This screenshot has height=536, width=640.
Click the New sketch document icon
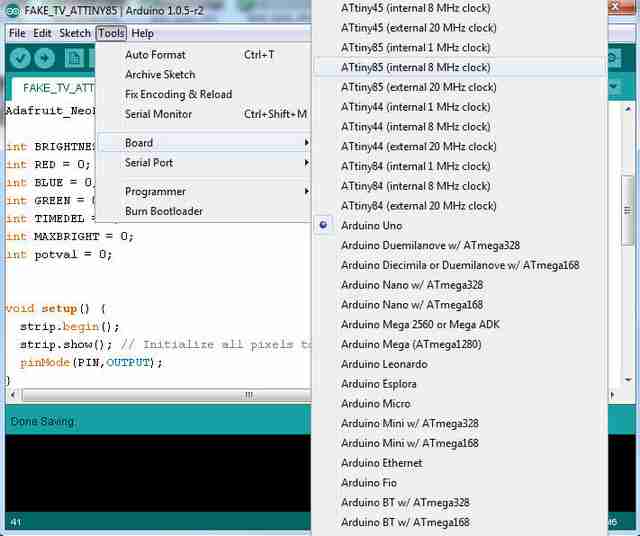coord(74,58)
